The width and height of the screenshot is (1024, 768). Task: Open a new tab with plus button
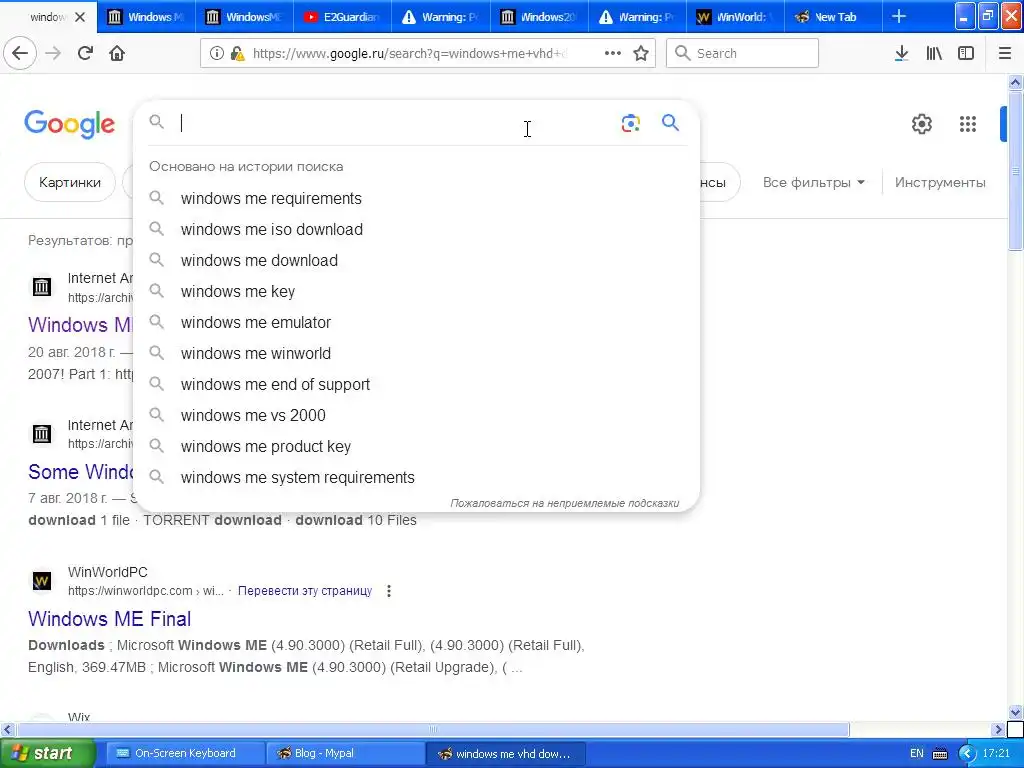[899, 16]
